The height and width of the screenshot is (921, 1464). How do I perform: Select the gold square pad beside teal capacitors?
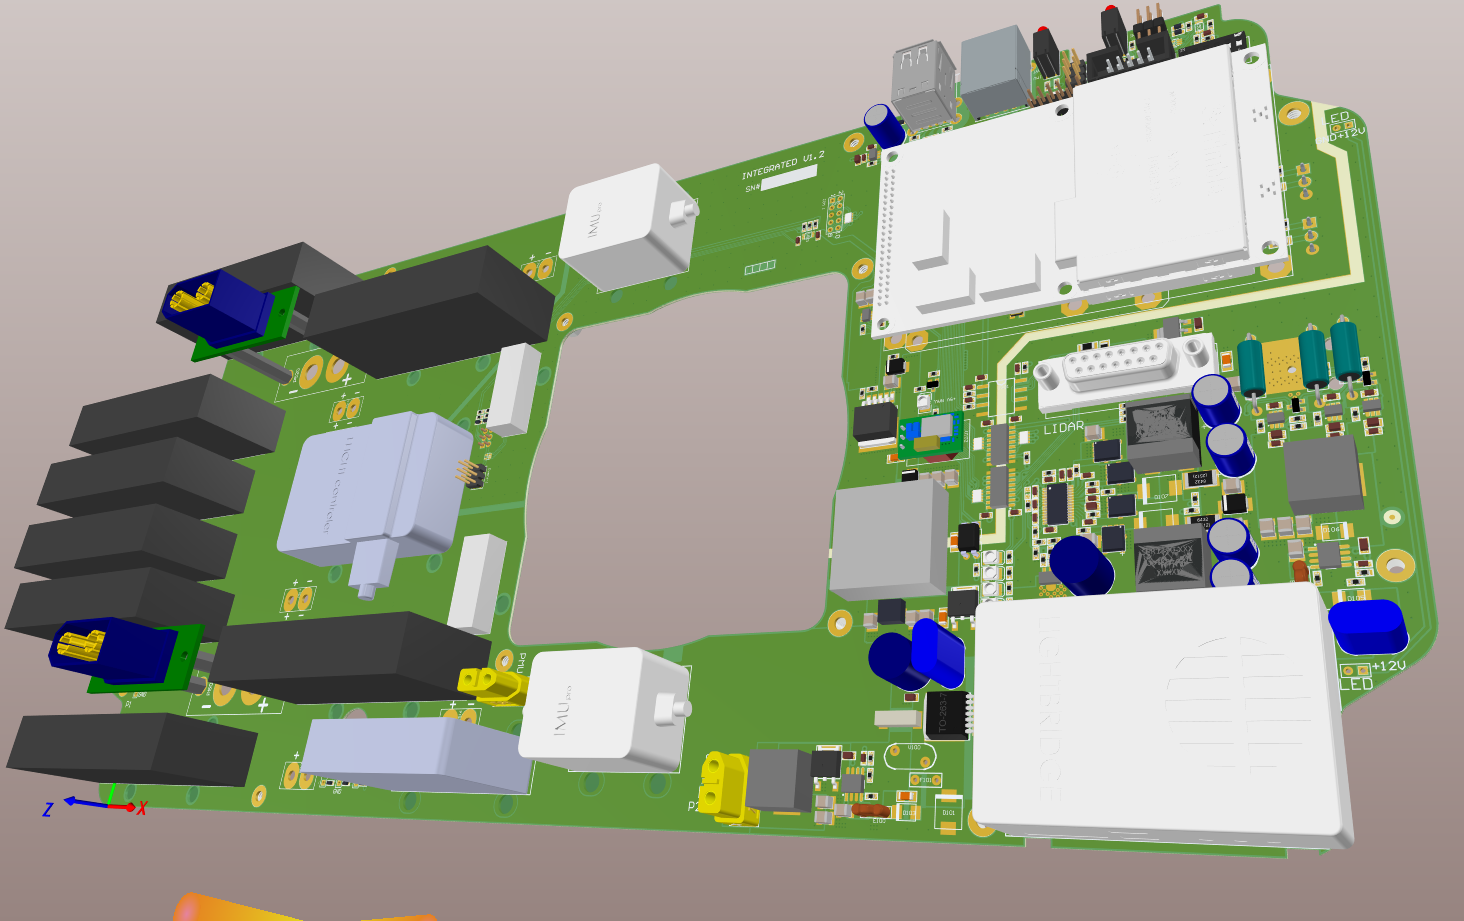1281,364
